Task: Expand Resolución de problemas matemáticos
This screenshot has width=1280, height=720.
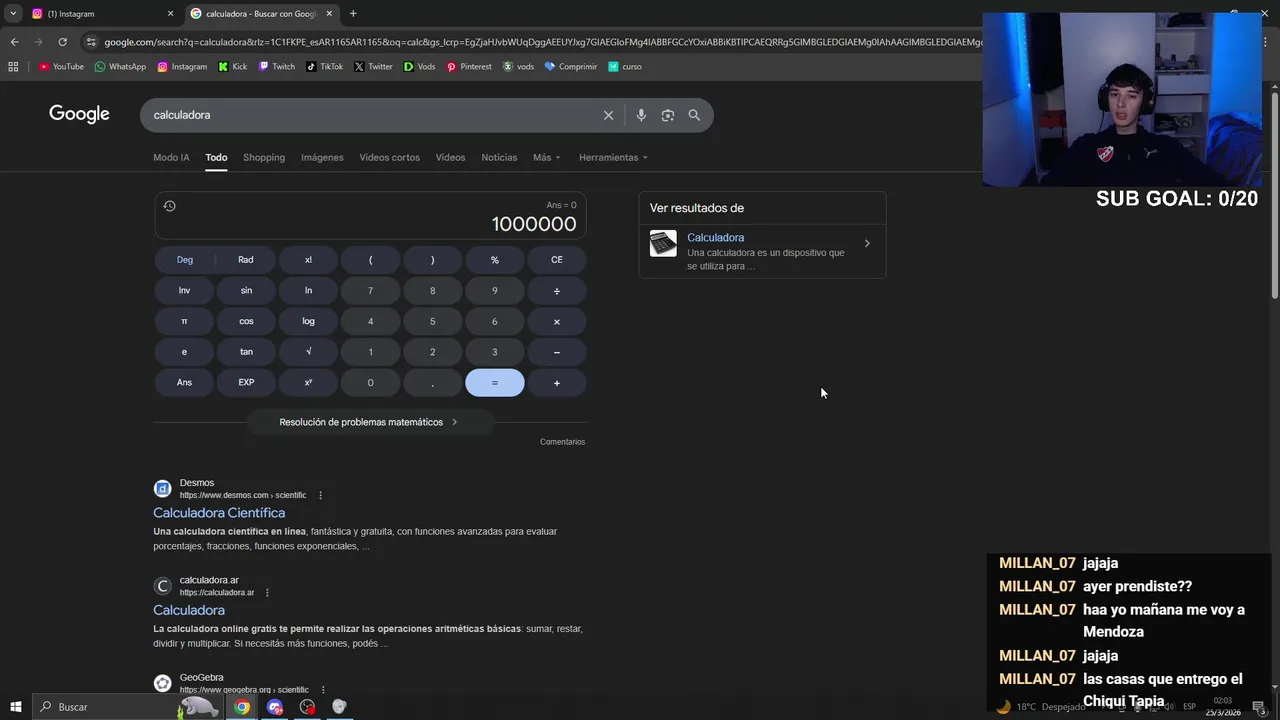Action: click(370, 422)
